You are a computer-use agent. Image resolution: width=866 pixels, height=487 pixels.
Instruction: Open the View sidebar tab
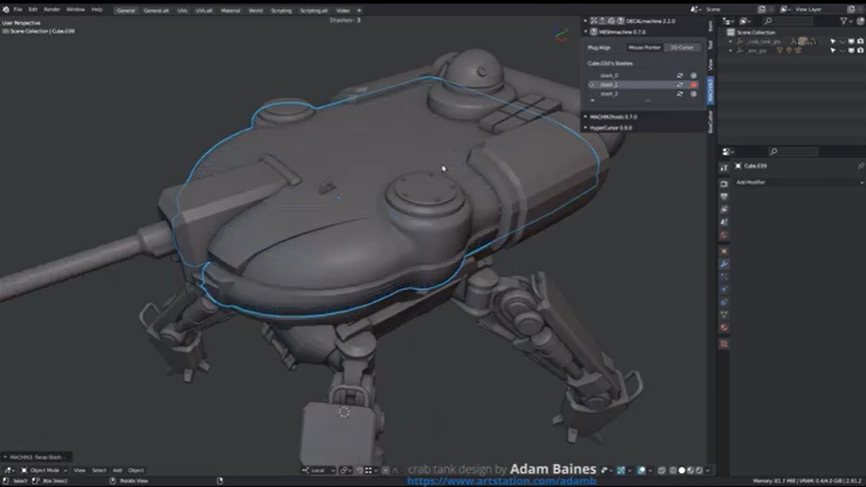coord(710,64)
